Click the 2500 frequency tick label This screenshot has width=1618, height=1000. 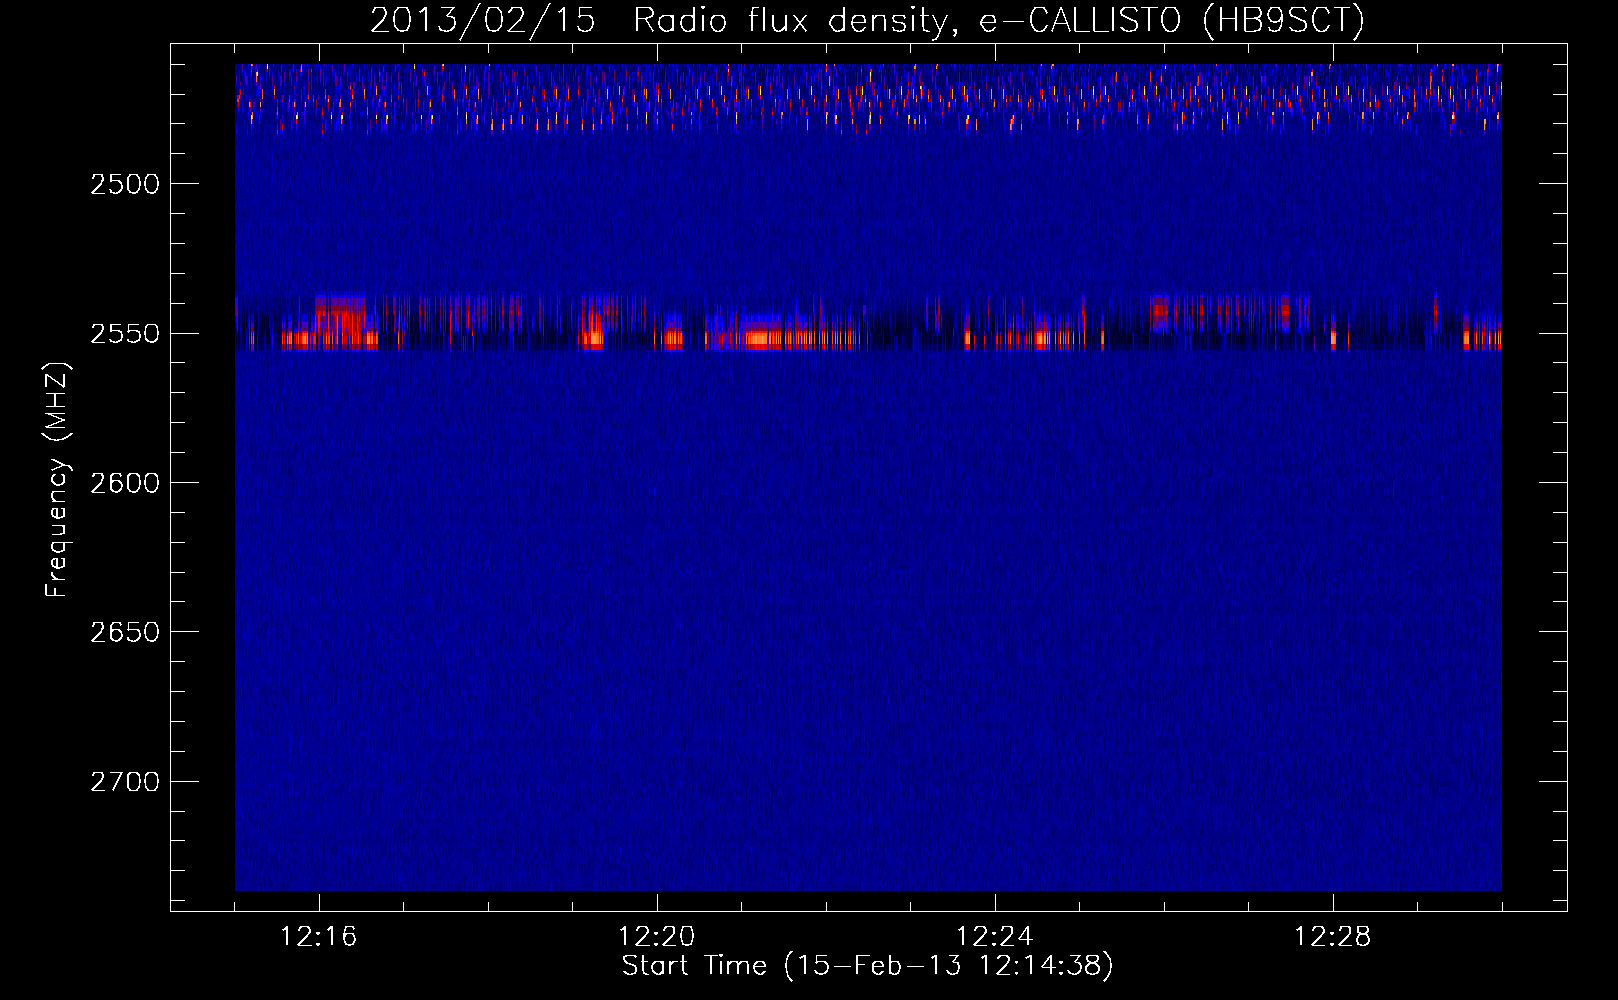[125, 184]
